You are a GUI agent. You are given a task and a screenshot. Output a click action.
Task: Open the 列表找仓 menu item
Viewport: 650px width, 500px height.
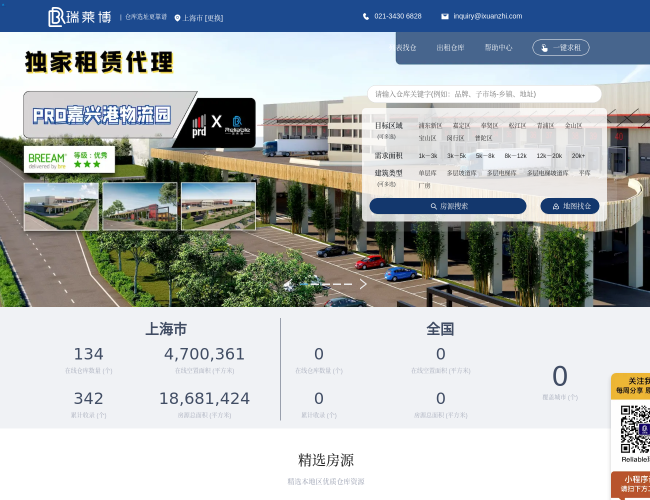(x=403, y=48)
